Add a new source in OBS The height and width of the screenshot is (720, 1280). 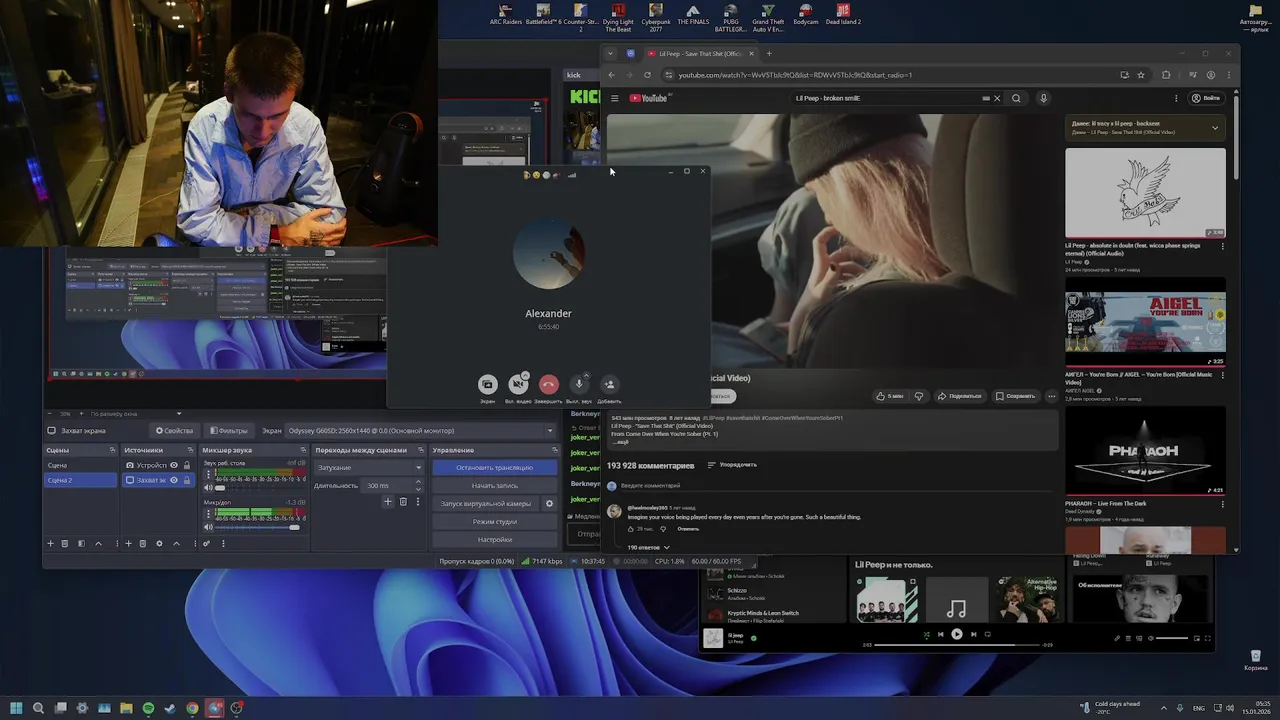(x=128, y=544)
